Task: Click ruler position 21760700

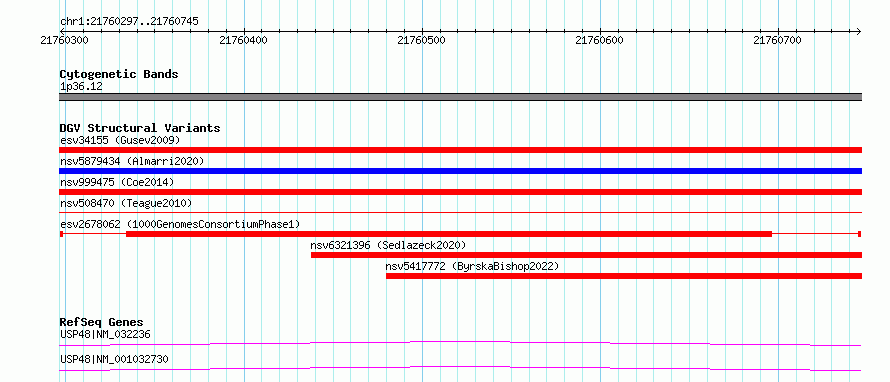Action: coord(777,40)
